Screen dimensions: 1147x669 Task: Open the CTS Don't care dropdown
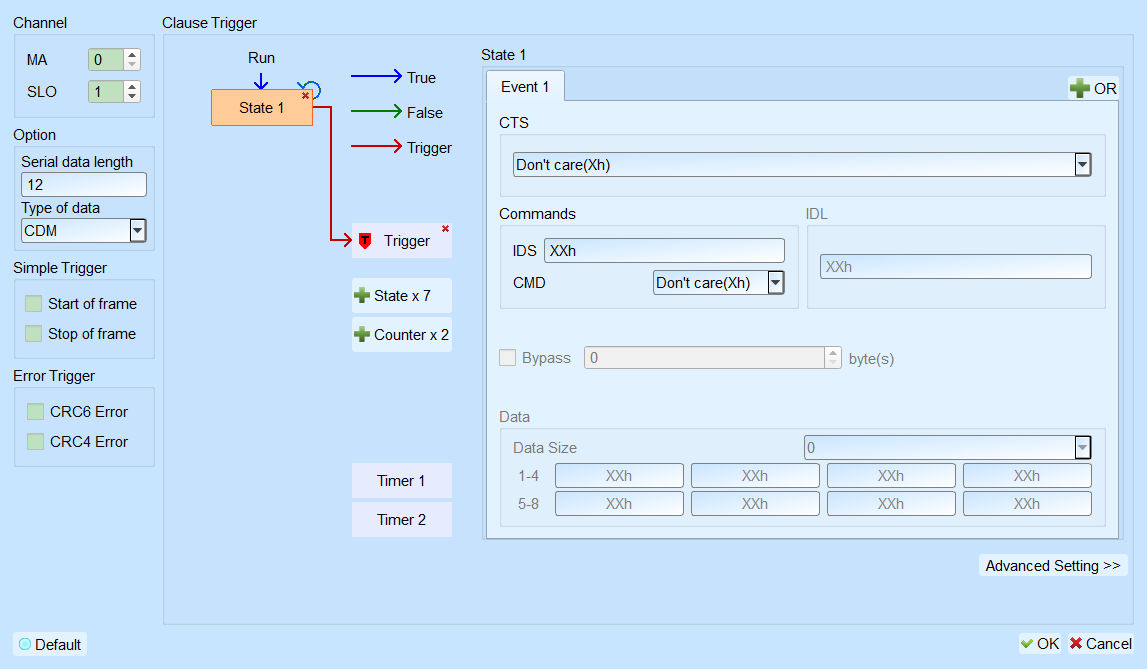(1083, 165)
